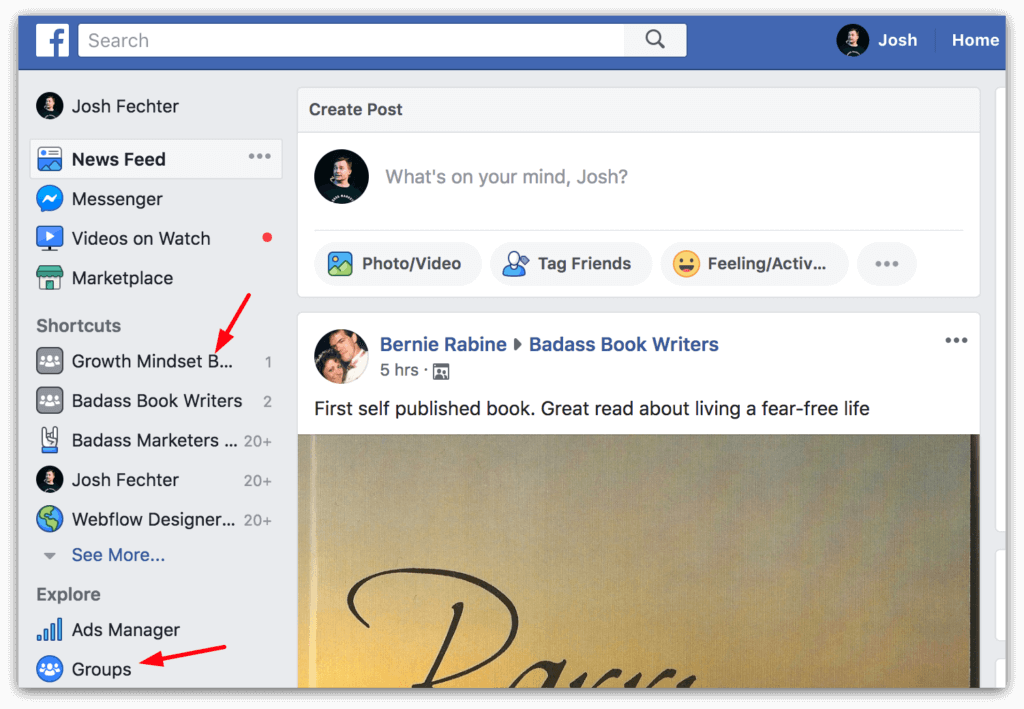Click the Bernie Rabine name link
Screen dimensions: 1024x709
(443, 344)
